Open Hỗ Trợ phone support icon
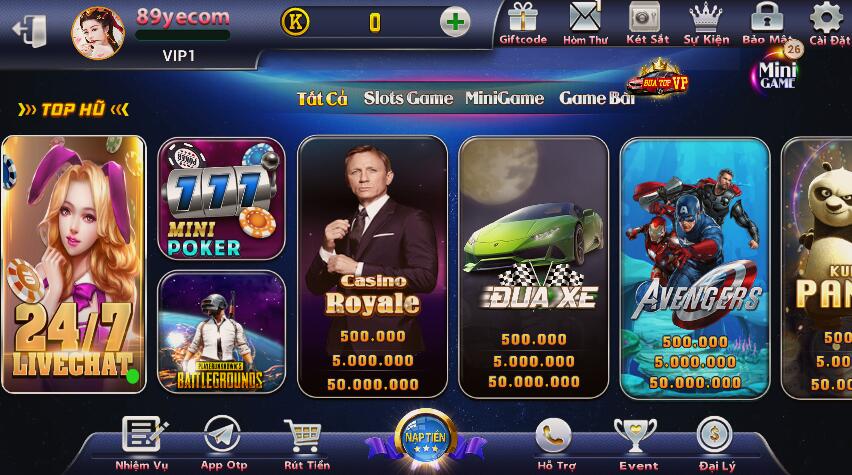 [553, 435]
